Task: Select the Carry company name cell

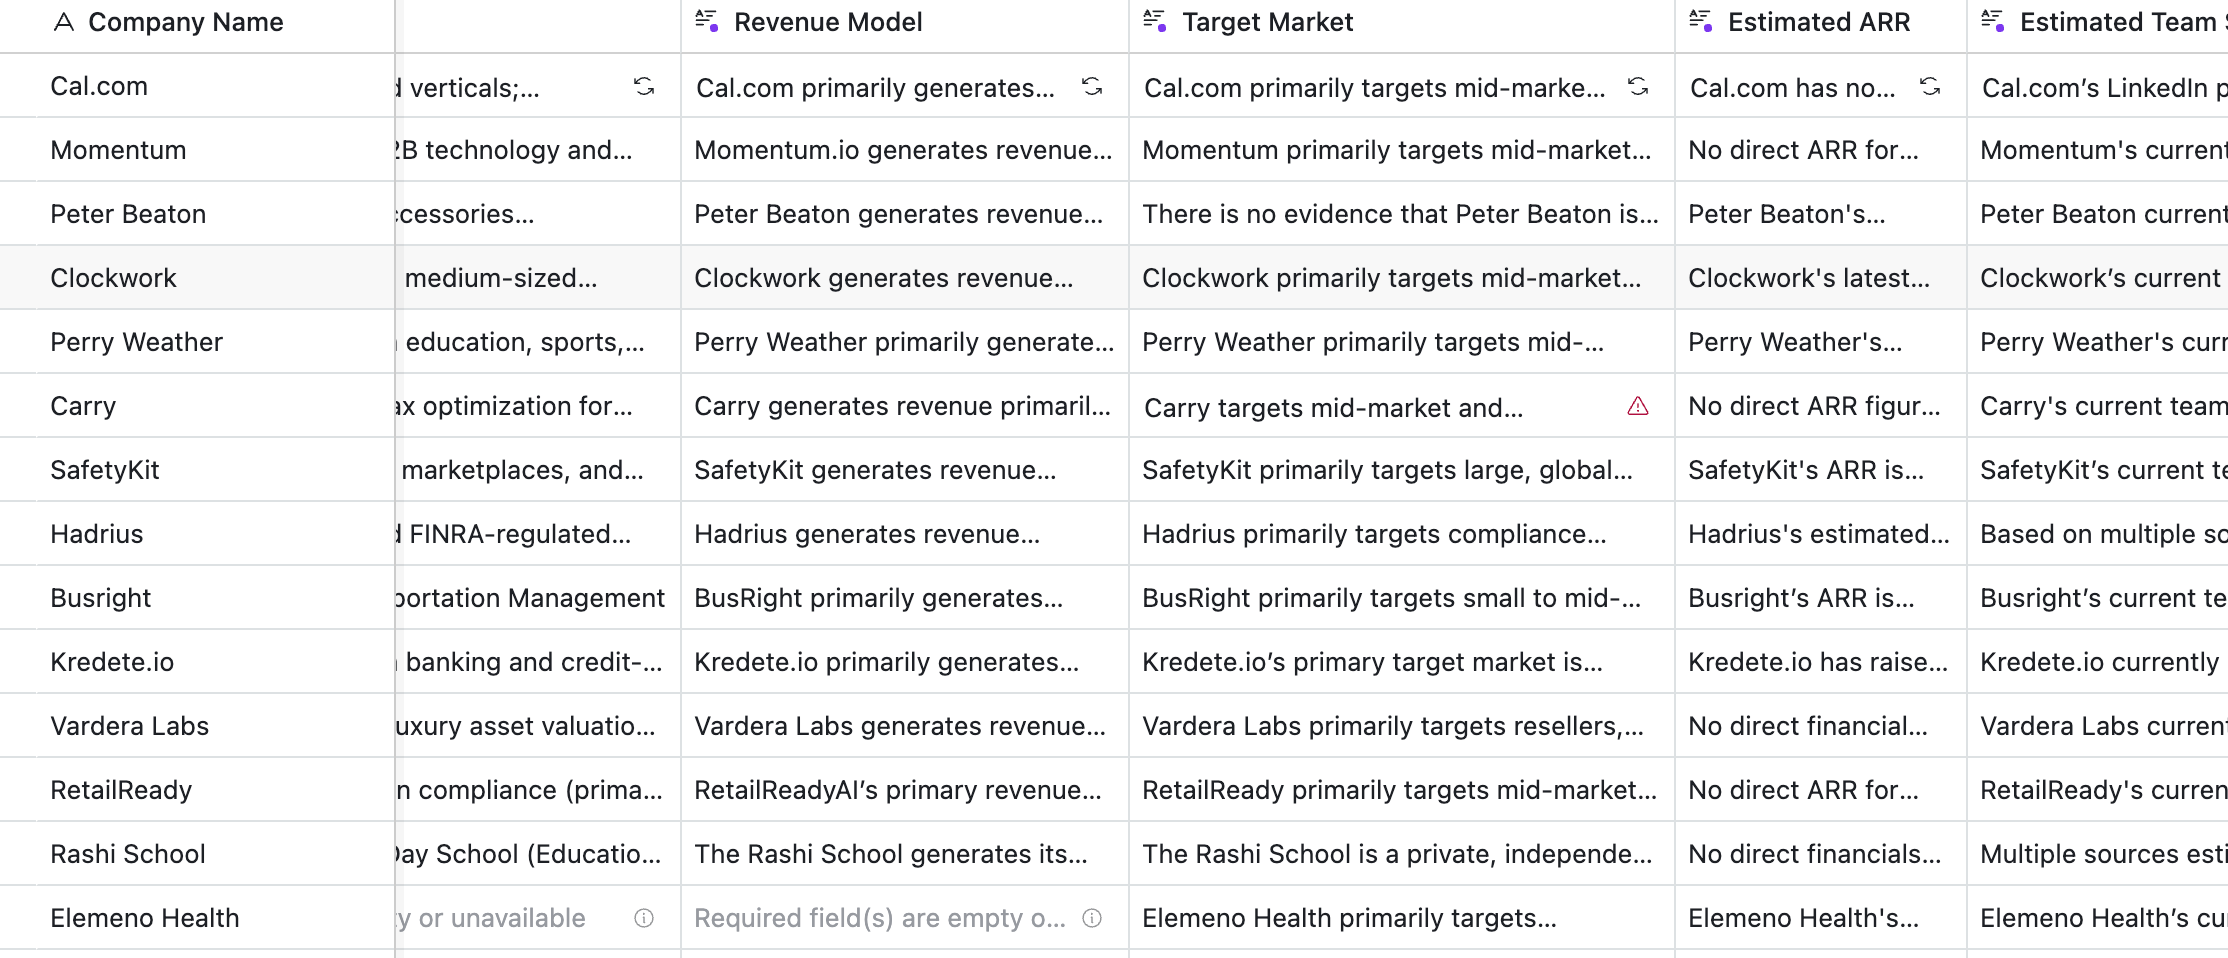Action: 197,406
